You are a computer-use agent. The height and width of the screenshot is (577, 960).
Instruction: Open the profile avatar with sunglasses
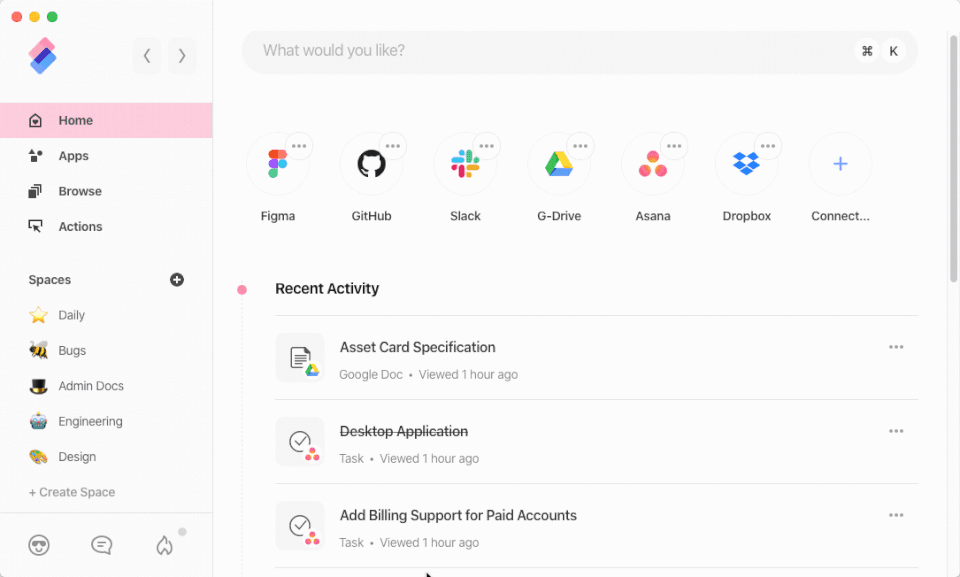pyautogui.click(x=39, y=545)
